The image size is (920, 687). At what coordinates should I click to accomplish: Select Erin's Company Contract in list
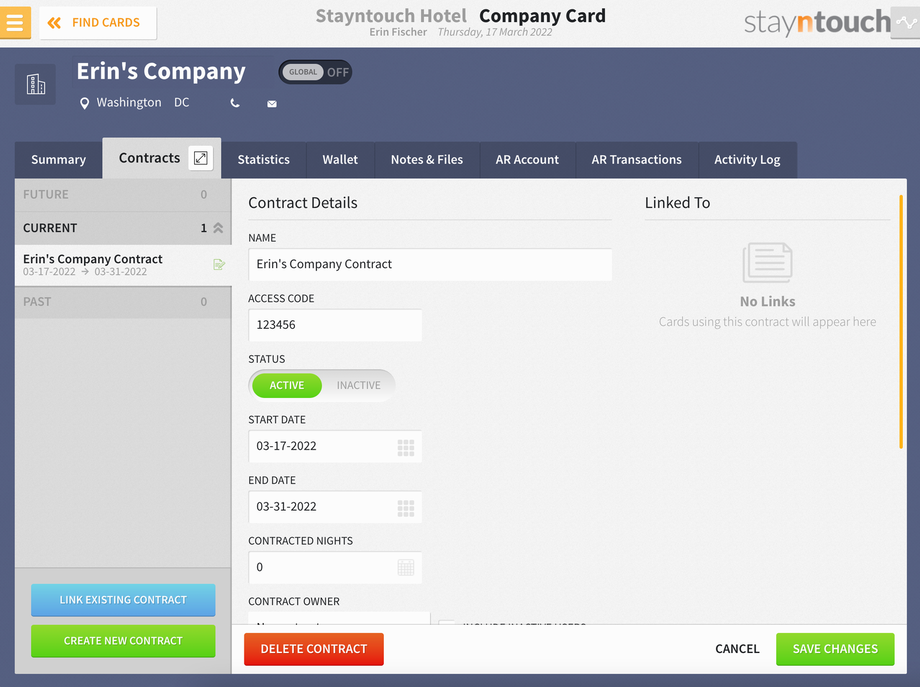click(123, 265)
